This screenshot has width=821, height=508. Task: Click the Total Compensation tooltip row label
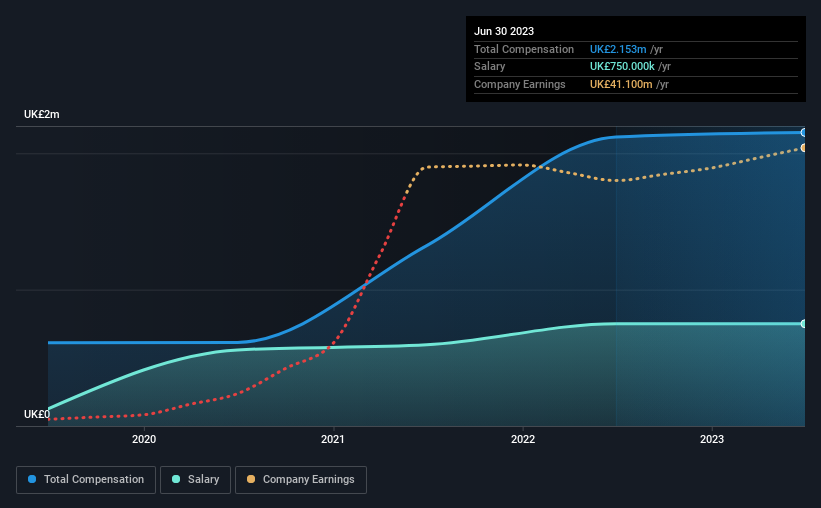[524, 49]
